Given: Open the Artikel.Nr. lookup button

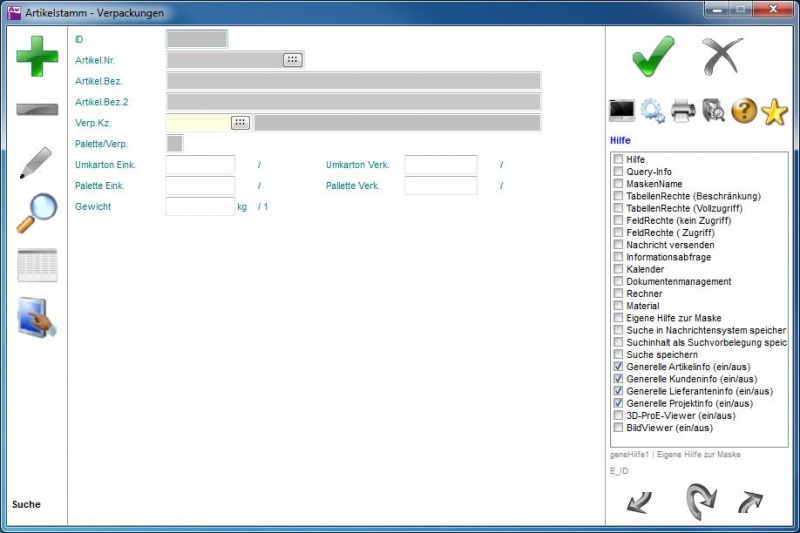Looking at the screenshot, I should pyautogui.click(x=291, y=60).
